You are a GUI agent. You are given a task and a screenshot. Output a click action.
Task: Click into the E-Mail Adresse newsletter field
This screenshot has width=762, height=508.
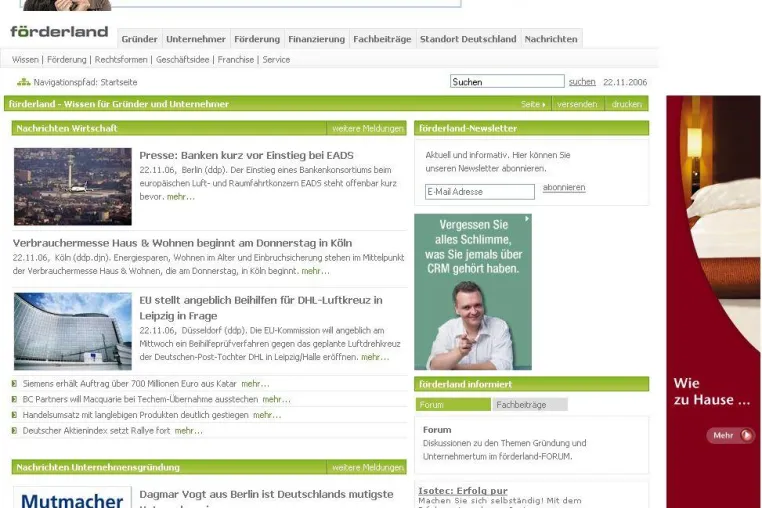tap(480, 192)
